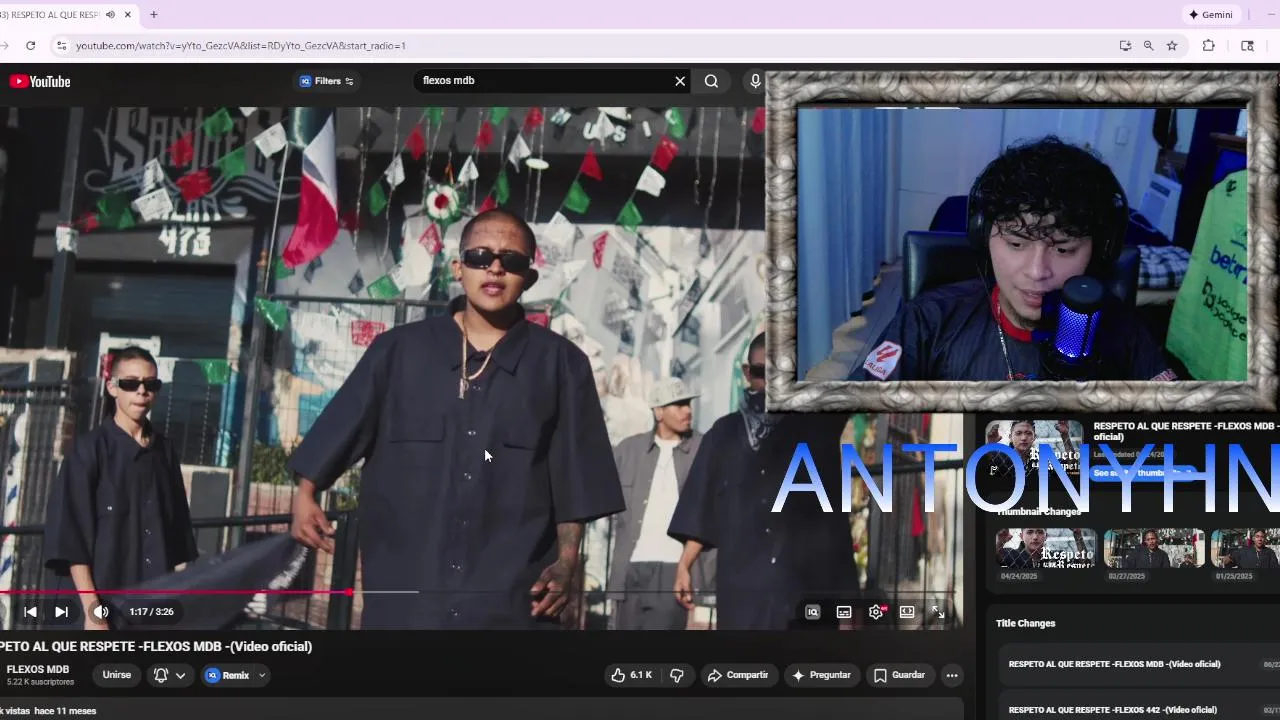Open thumbnail change dated 03/27/2025
The image size is (1280, 720).
tap(1154, 548)
